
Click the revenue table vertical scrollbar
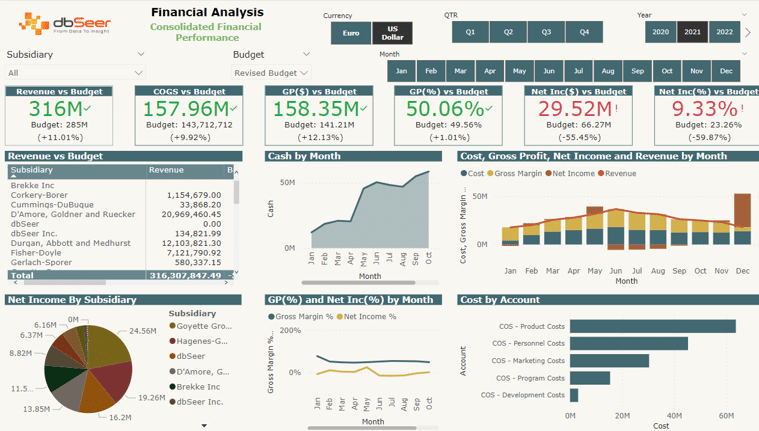coord(236,192)
